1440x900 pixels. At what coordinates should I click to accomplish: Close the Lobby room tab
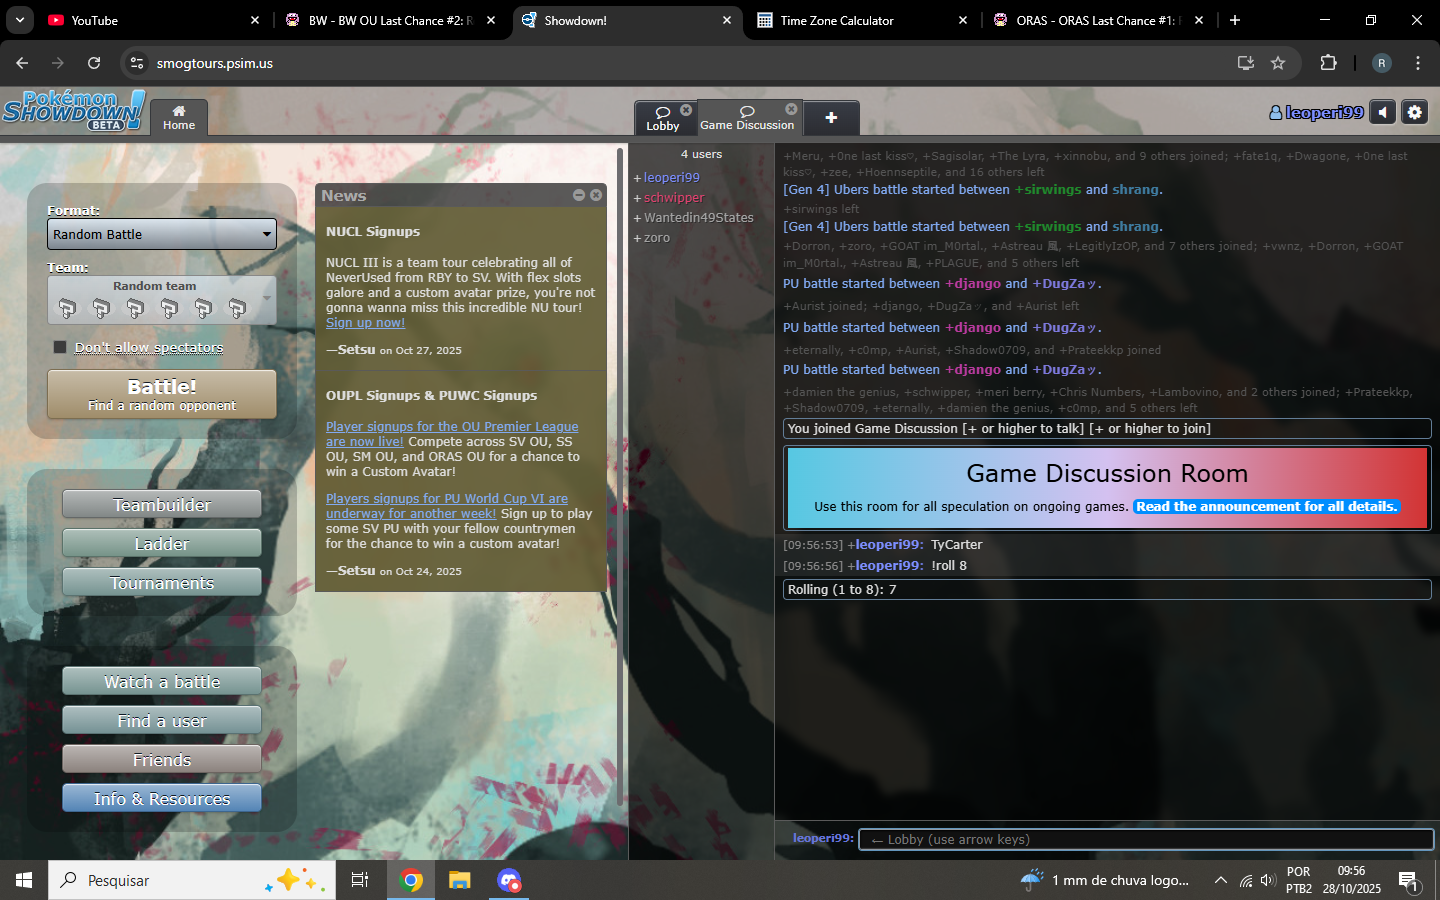point(686,110)
